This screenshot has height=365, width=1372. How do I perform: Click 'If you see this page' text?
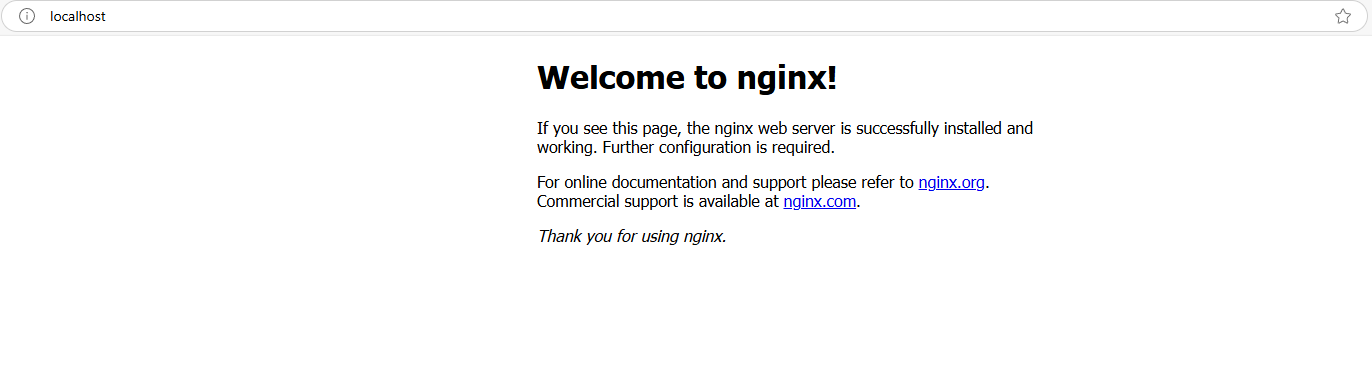tap(609, 128)
